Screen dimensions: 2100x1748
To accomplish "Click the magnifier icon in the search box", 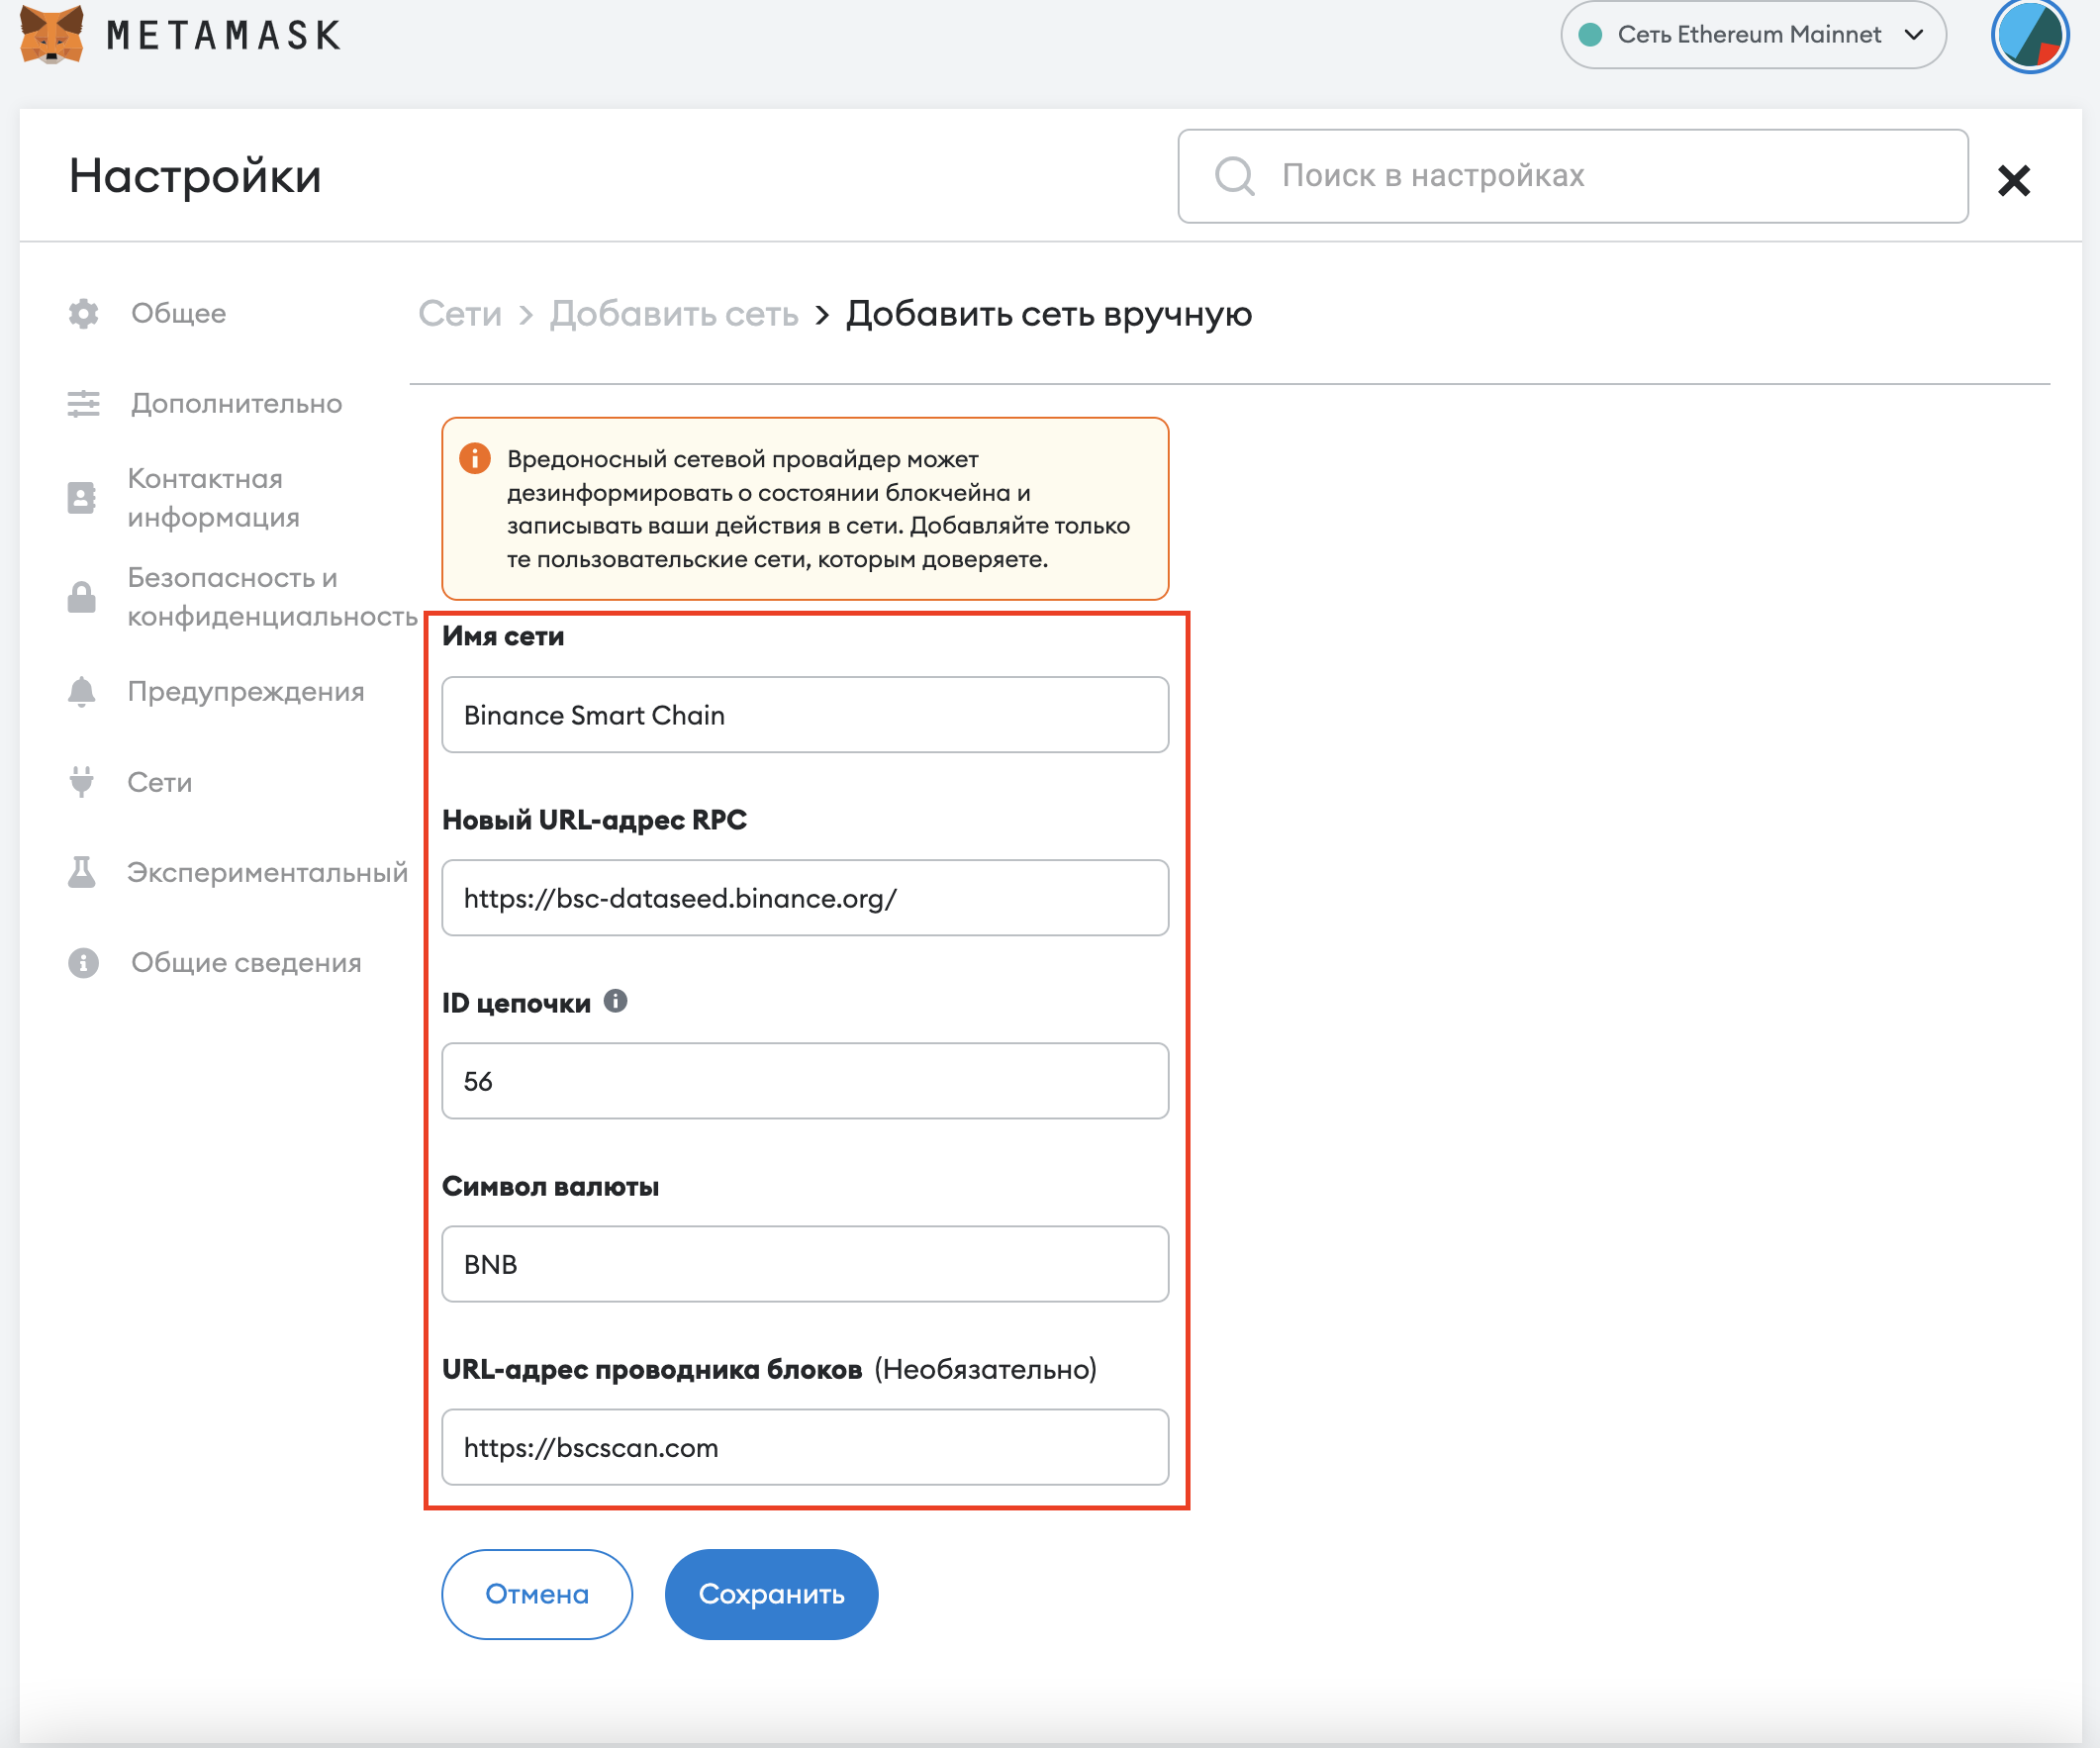I will pyautogui.click(x=1234, y=175).
